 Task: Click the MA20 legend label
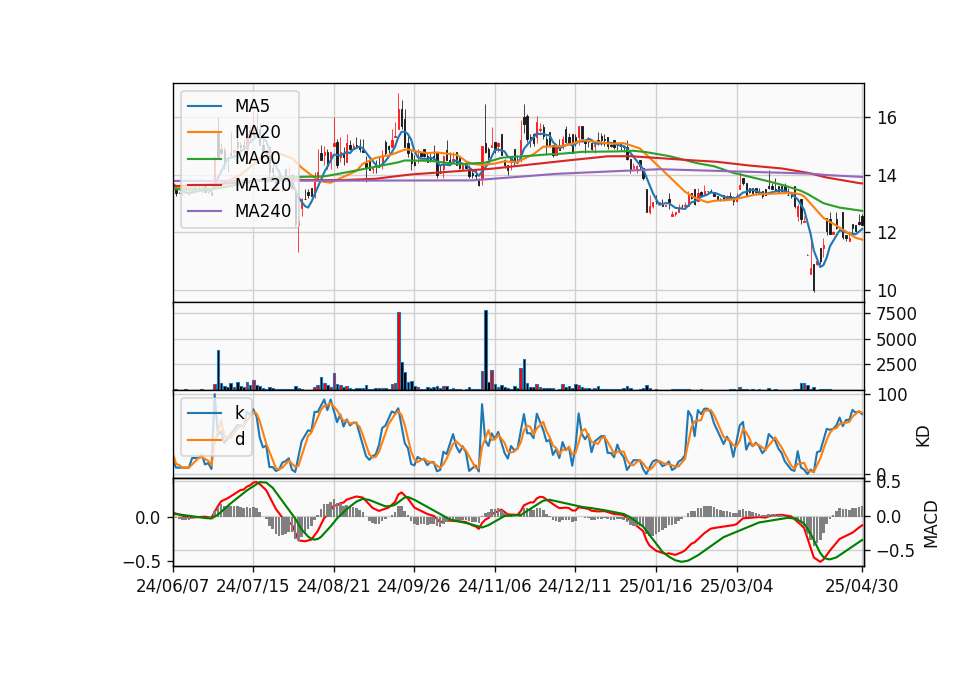pos(257,132)
